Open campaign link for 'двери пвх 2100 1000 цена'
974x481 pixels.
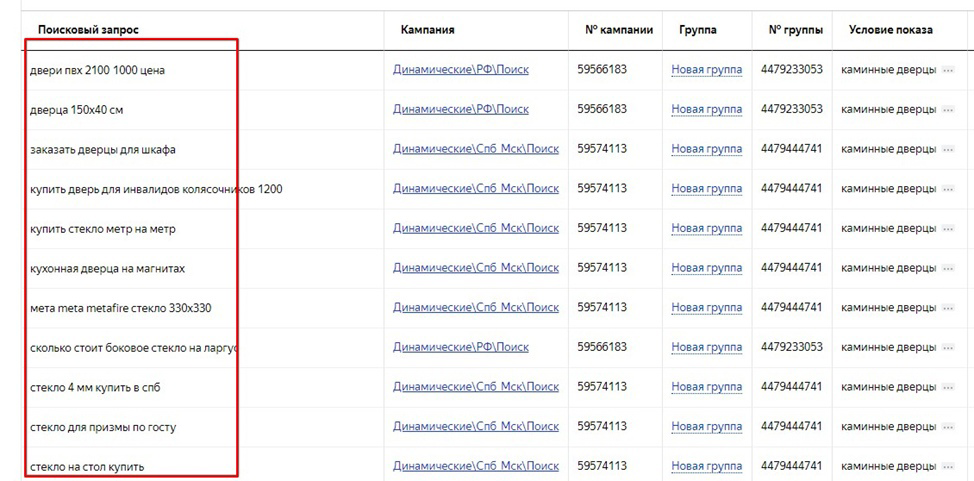[461, 70]
